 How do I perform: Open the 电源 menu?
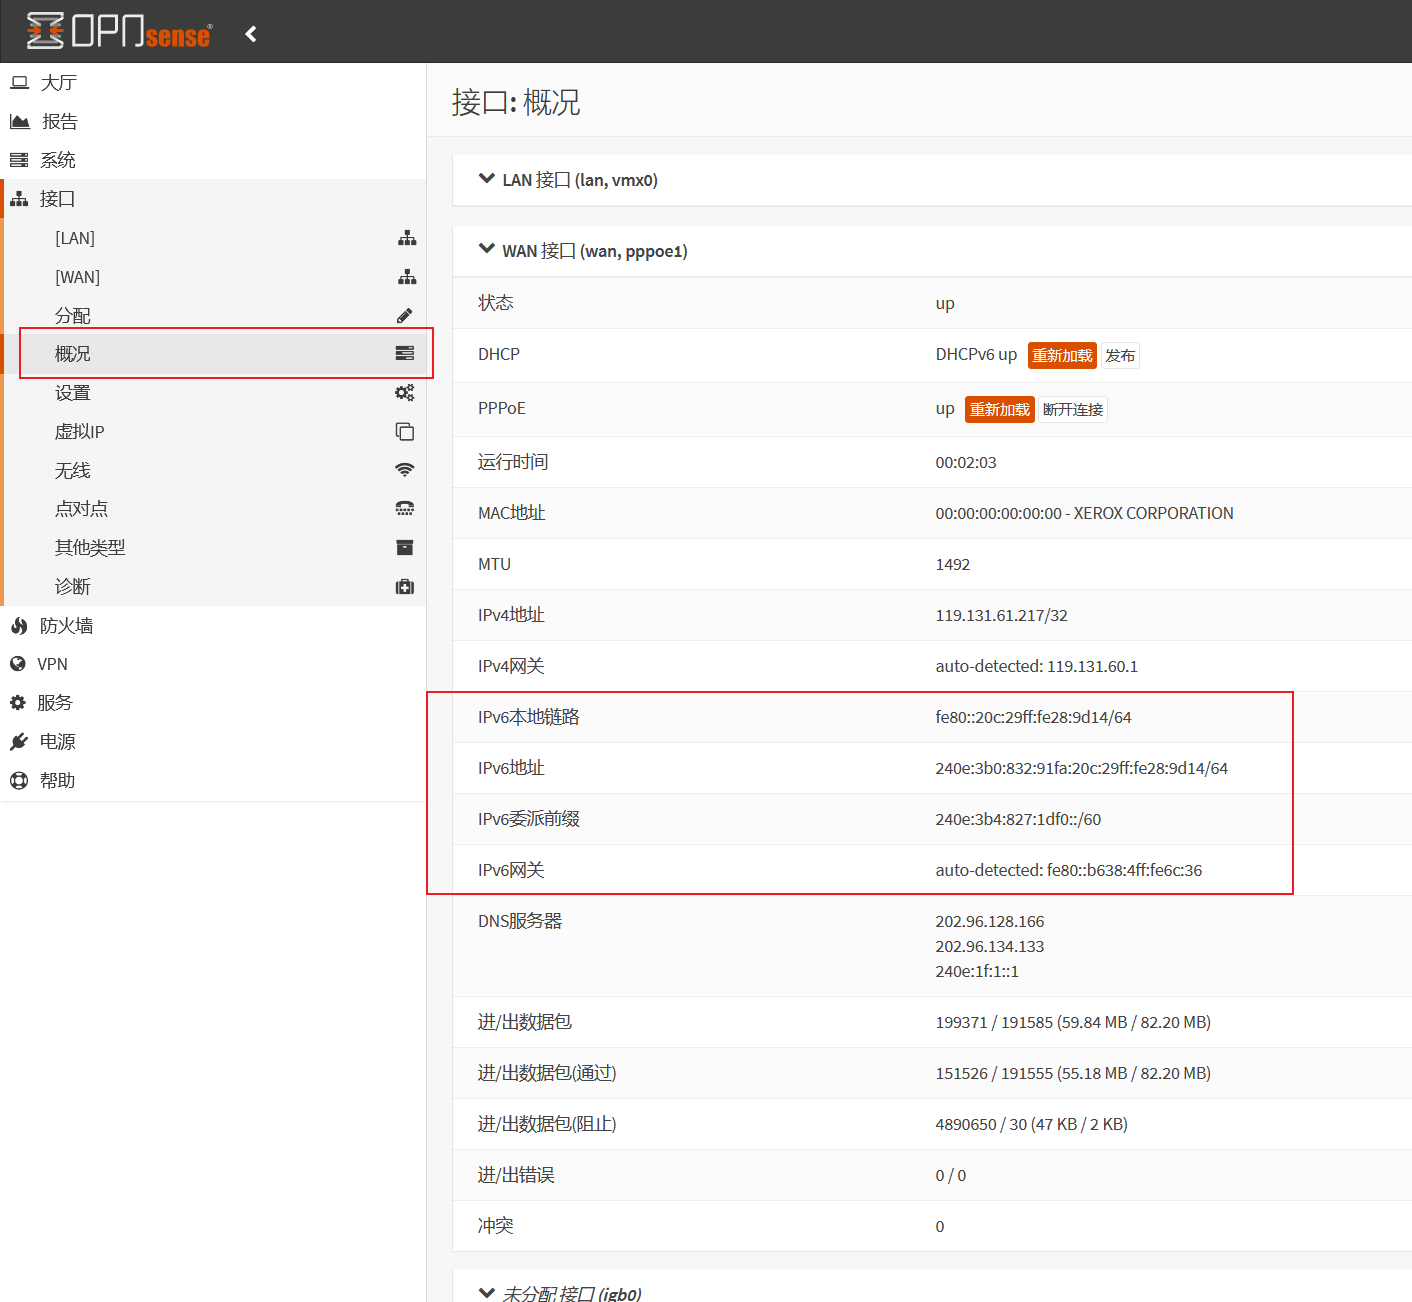point(213,742)
